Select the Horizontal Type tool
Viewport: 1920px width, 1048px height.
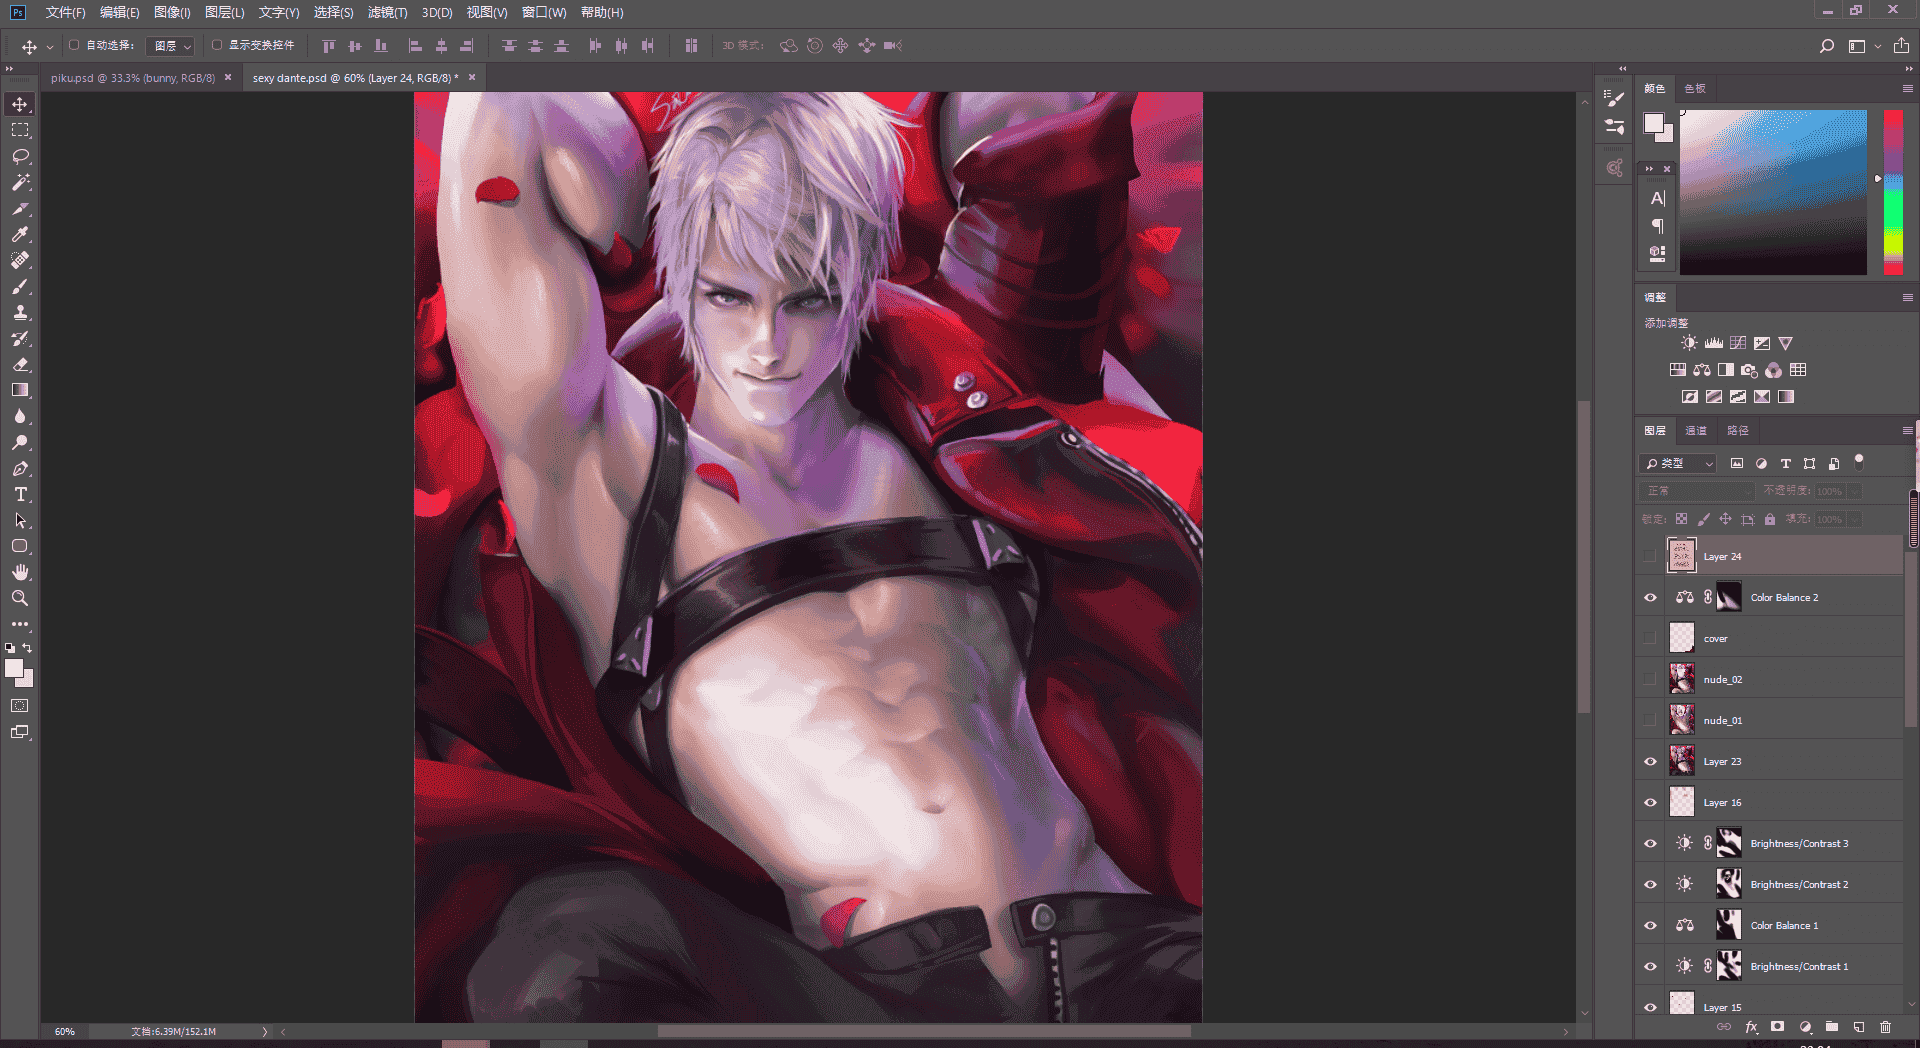[x=20, y=494]
